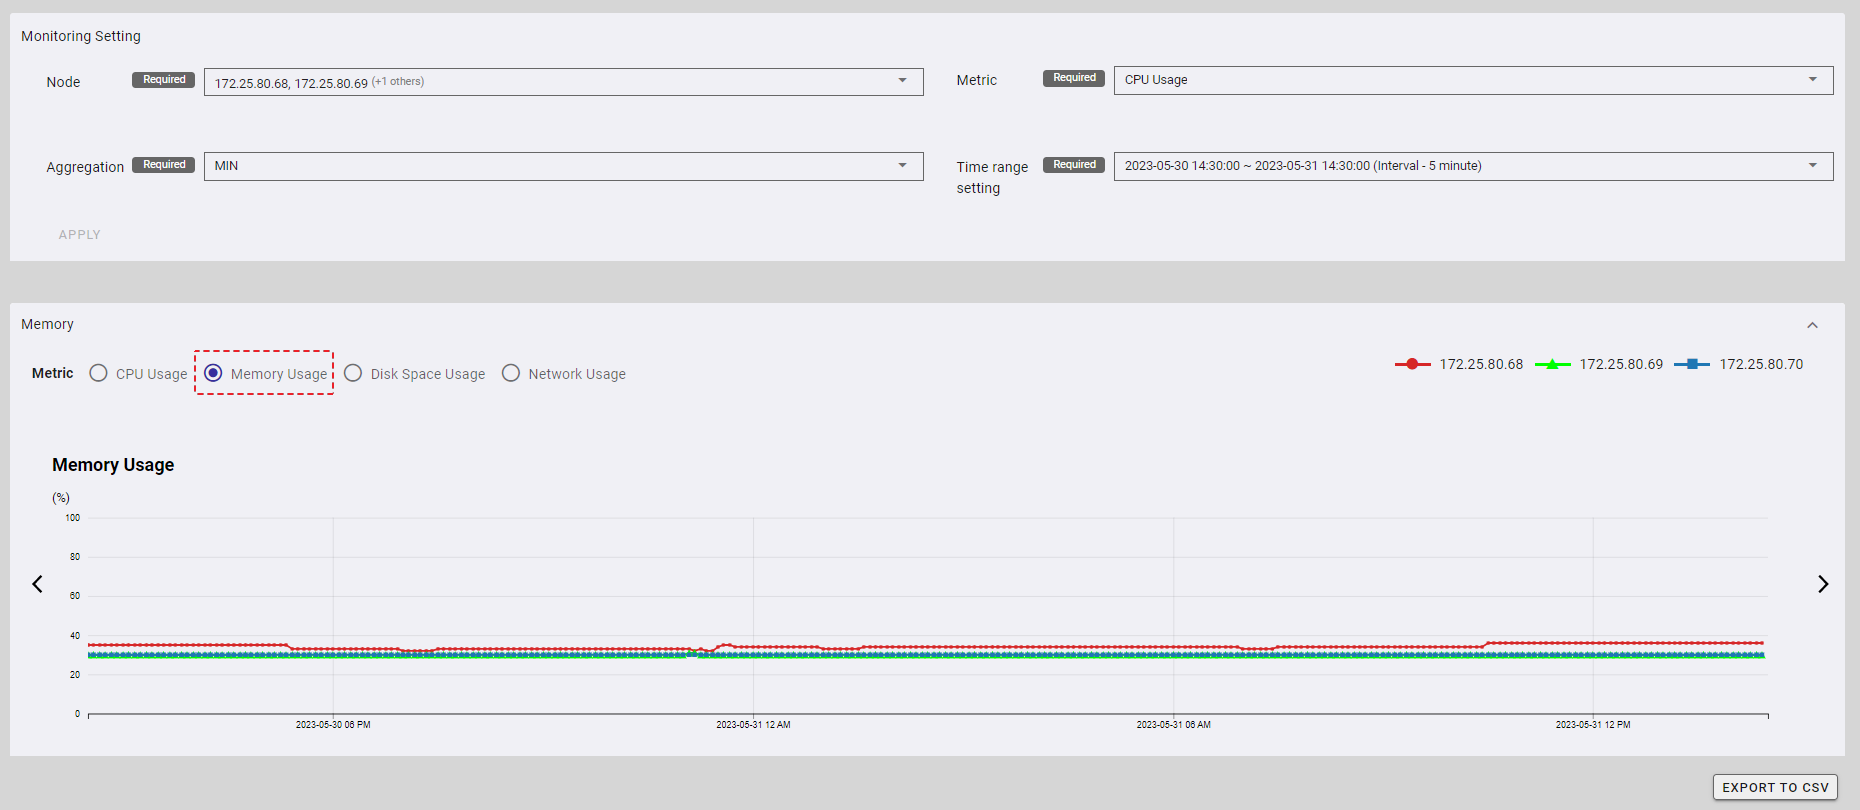Viewport: 1860px width, 810px height.
Task: Click the EXPORT TO CSV button
Action: pyautogui.click(x=1775, y=787)
